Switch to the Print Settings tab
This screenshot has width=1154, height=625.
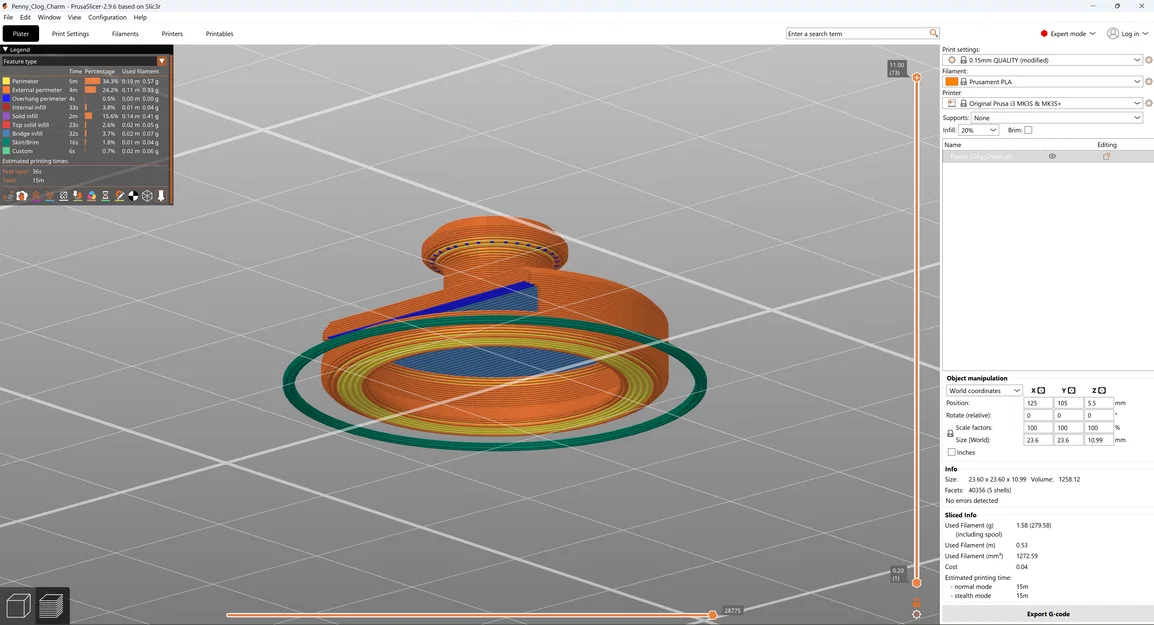tap(71, 34)
